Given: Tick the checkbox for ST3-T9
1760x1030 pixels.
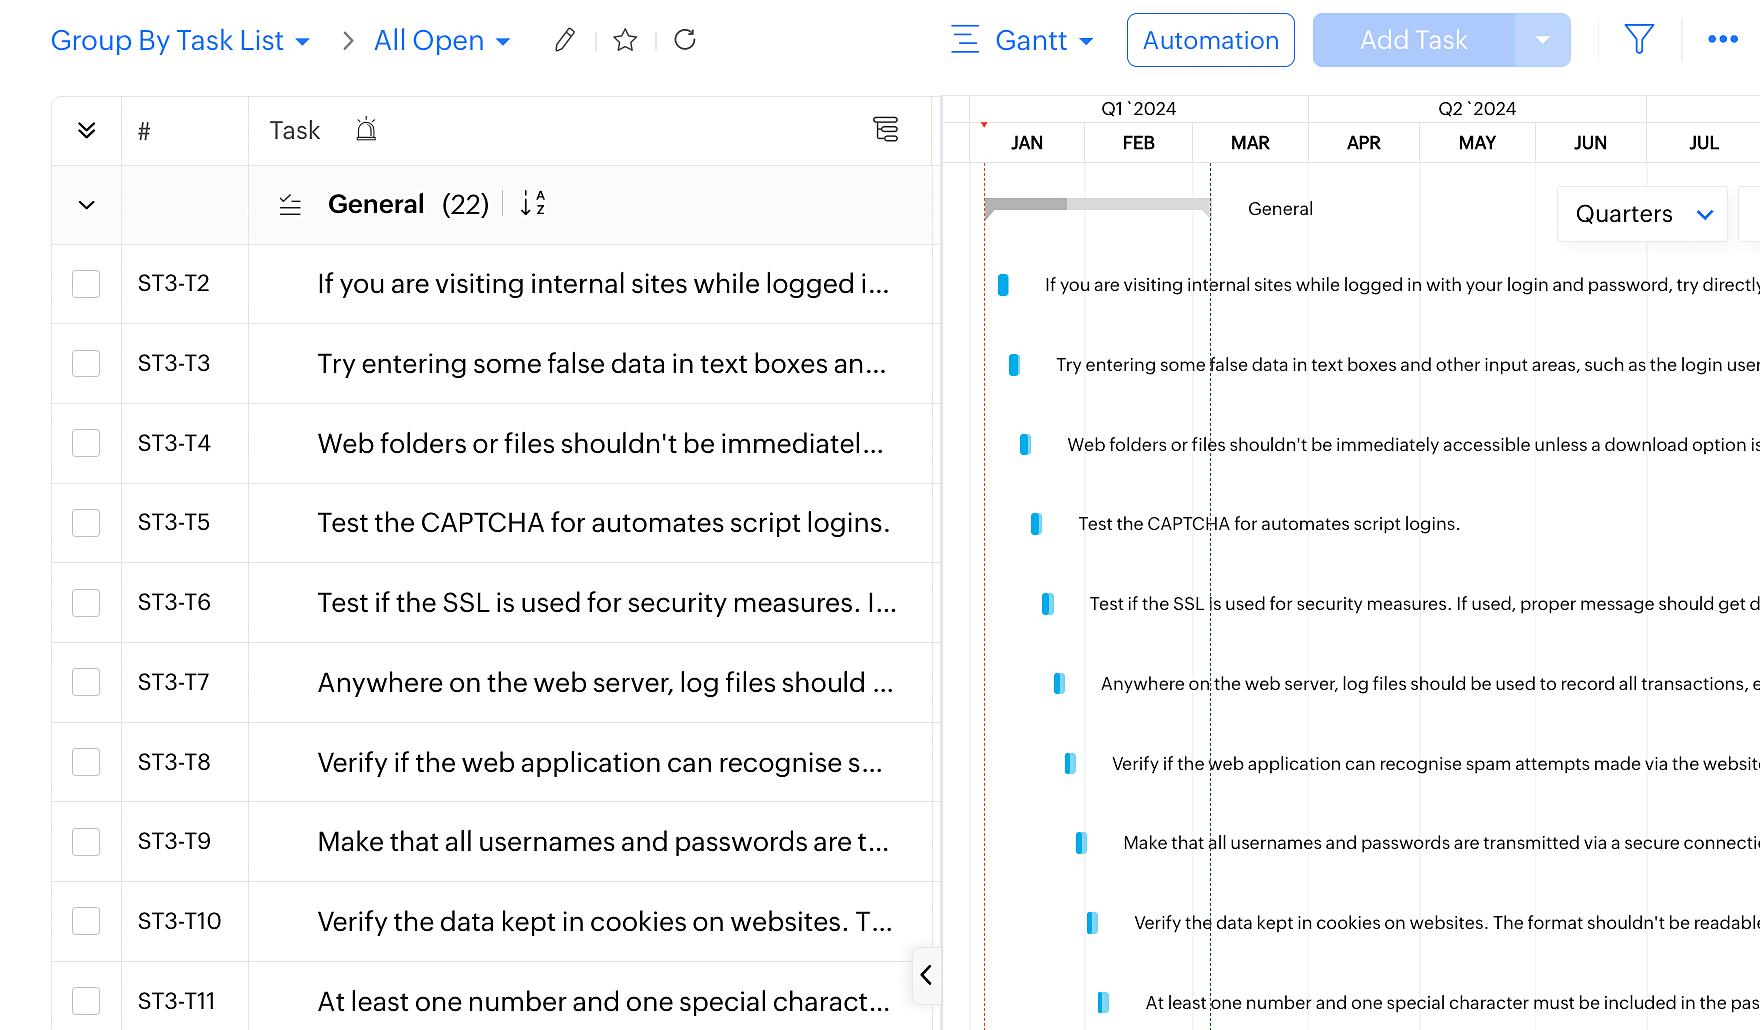Looking at the screenshot, I should [86, 842].
